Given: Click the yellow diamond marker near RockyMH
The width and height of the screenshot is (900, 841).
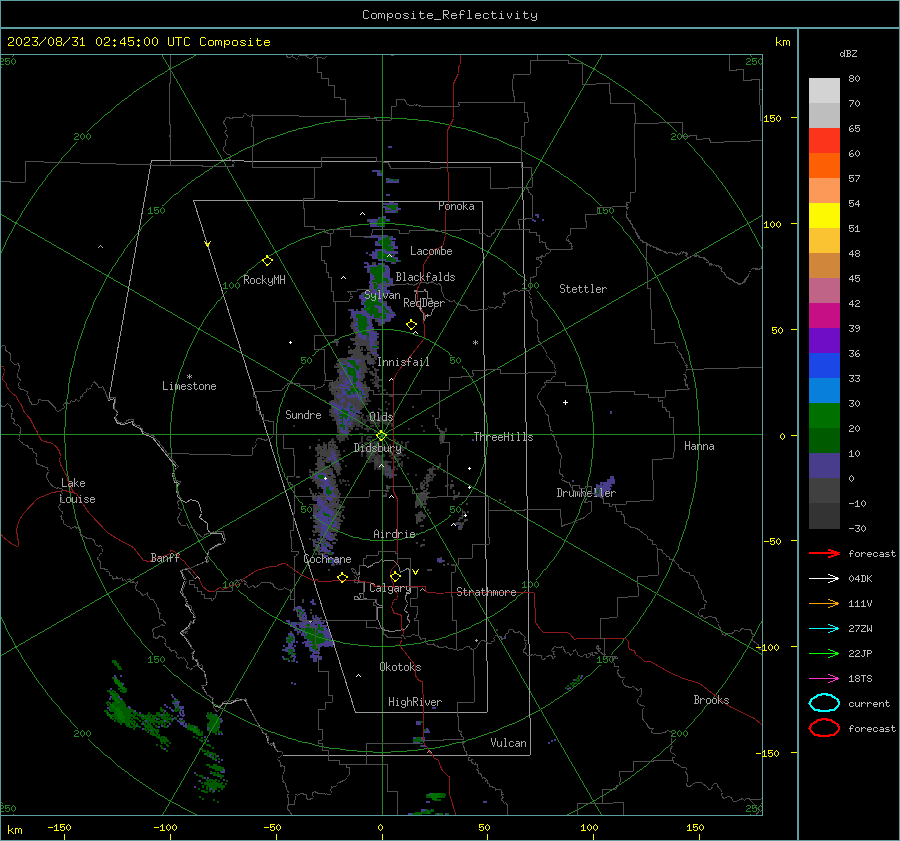Looking at the screenshot, I should (x=267, y=261).
